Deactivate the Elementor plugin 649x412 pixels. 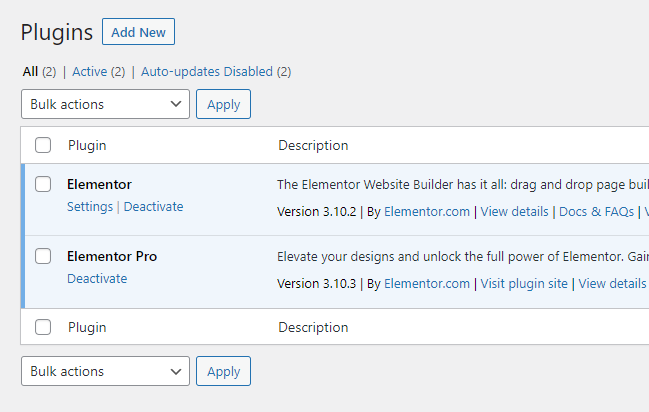[x=154, y=207]
